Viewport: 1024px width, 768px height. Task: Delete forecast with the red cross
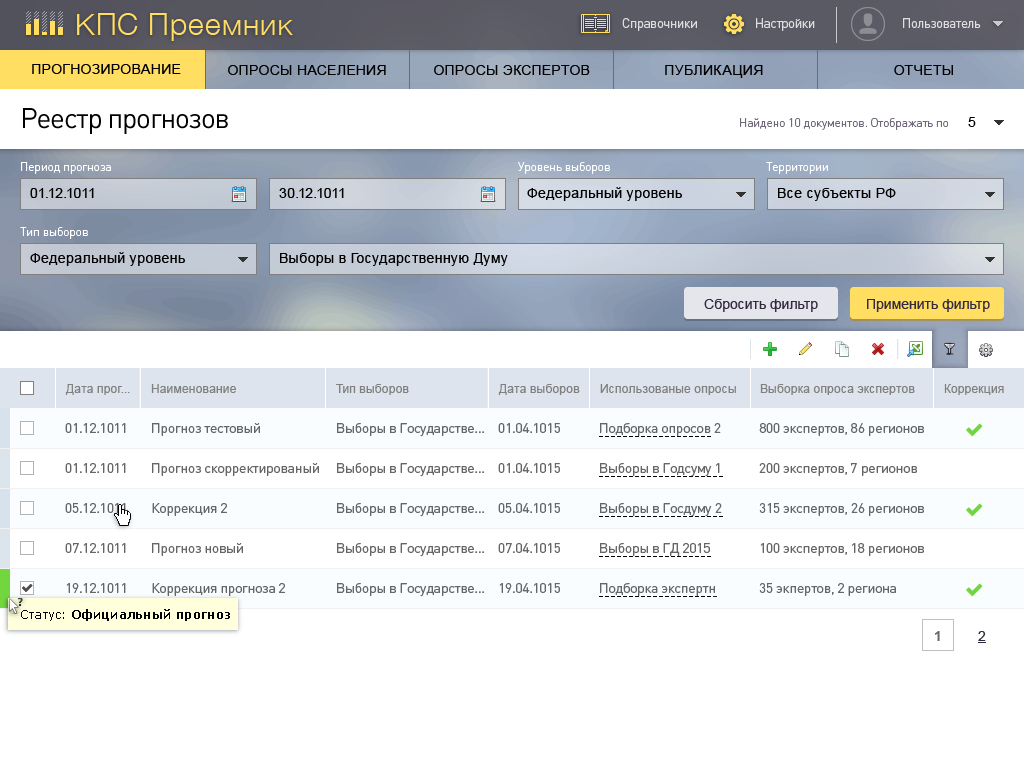pyautogui.click(x=878, y=349)
